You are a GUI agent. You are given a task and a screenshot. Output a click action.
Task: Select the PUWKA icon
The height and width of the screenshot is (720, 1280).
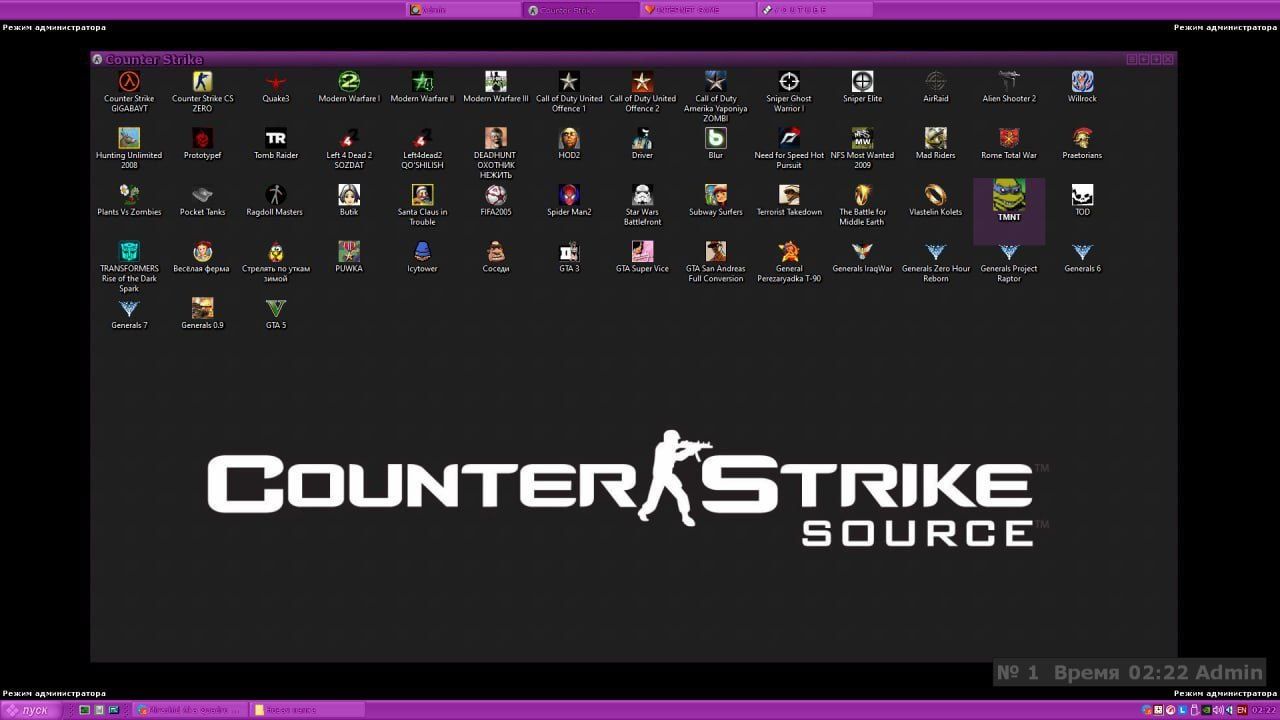click(x=349, y=251)
